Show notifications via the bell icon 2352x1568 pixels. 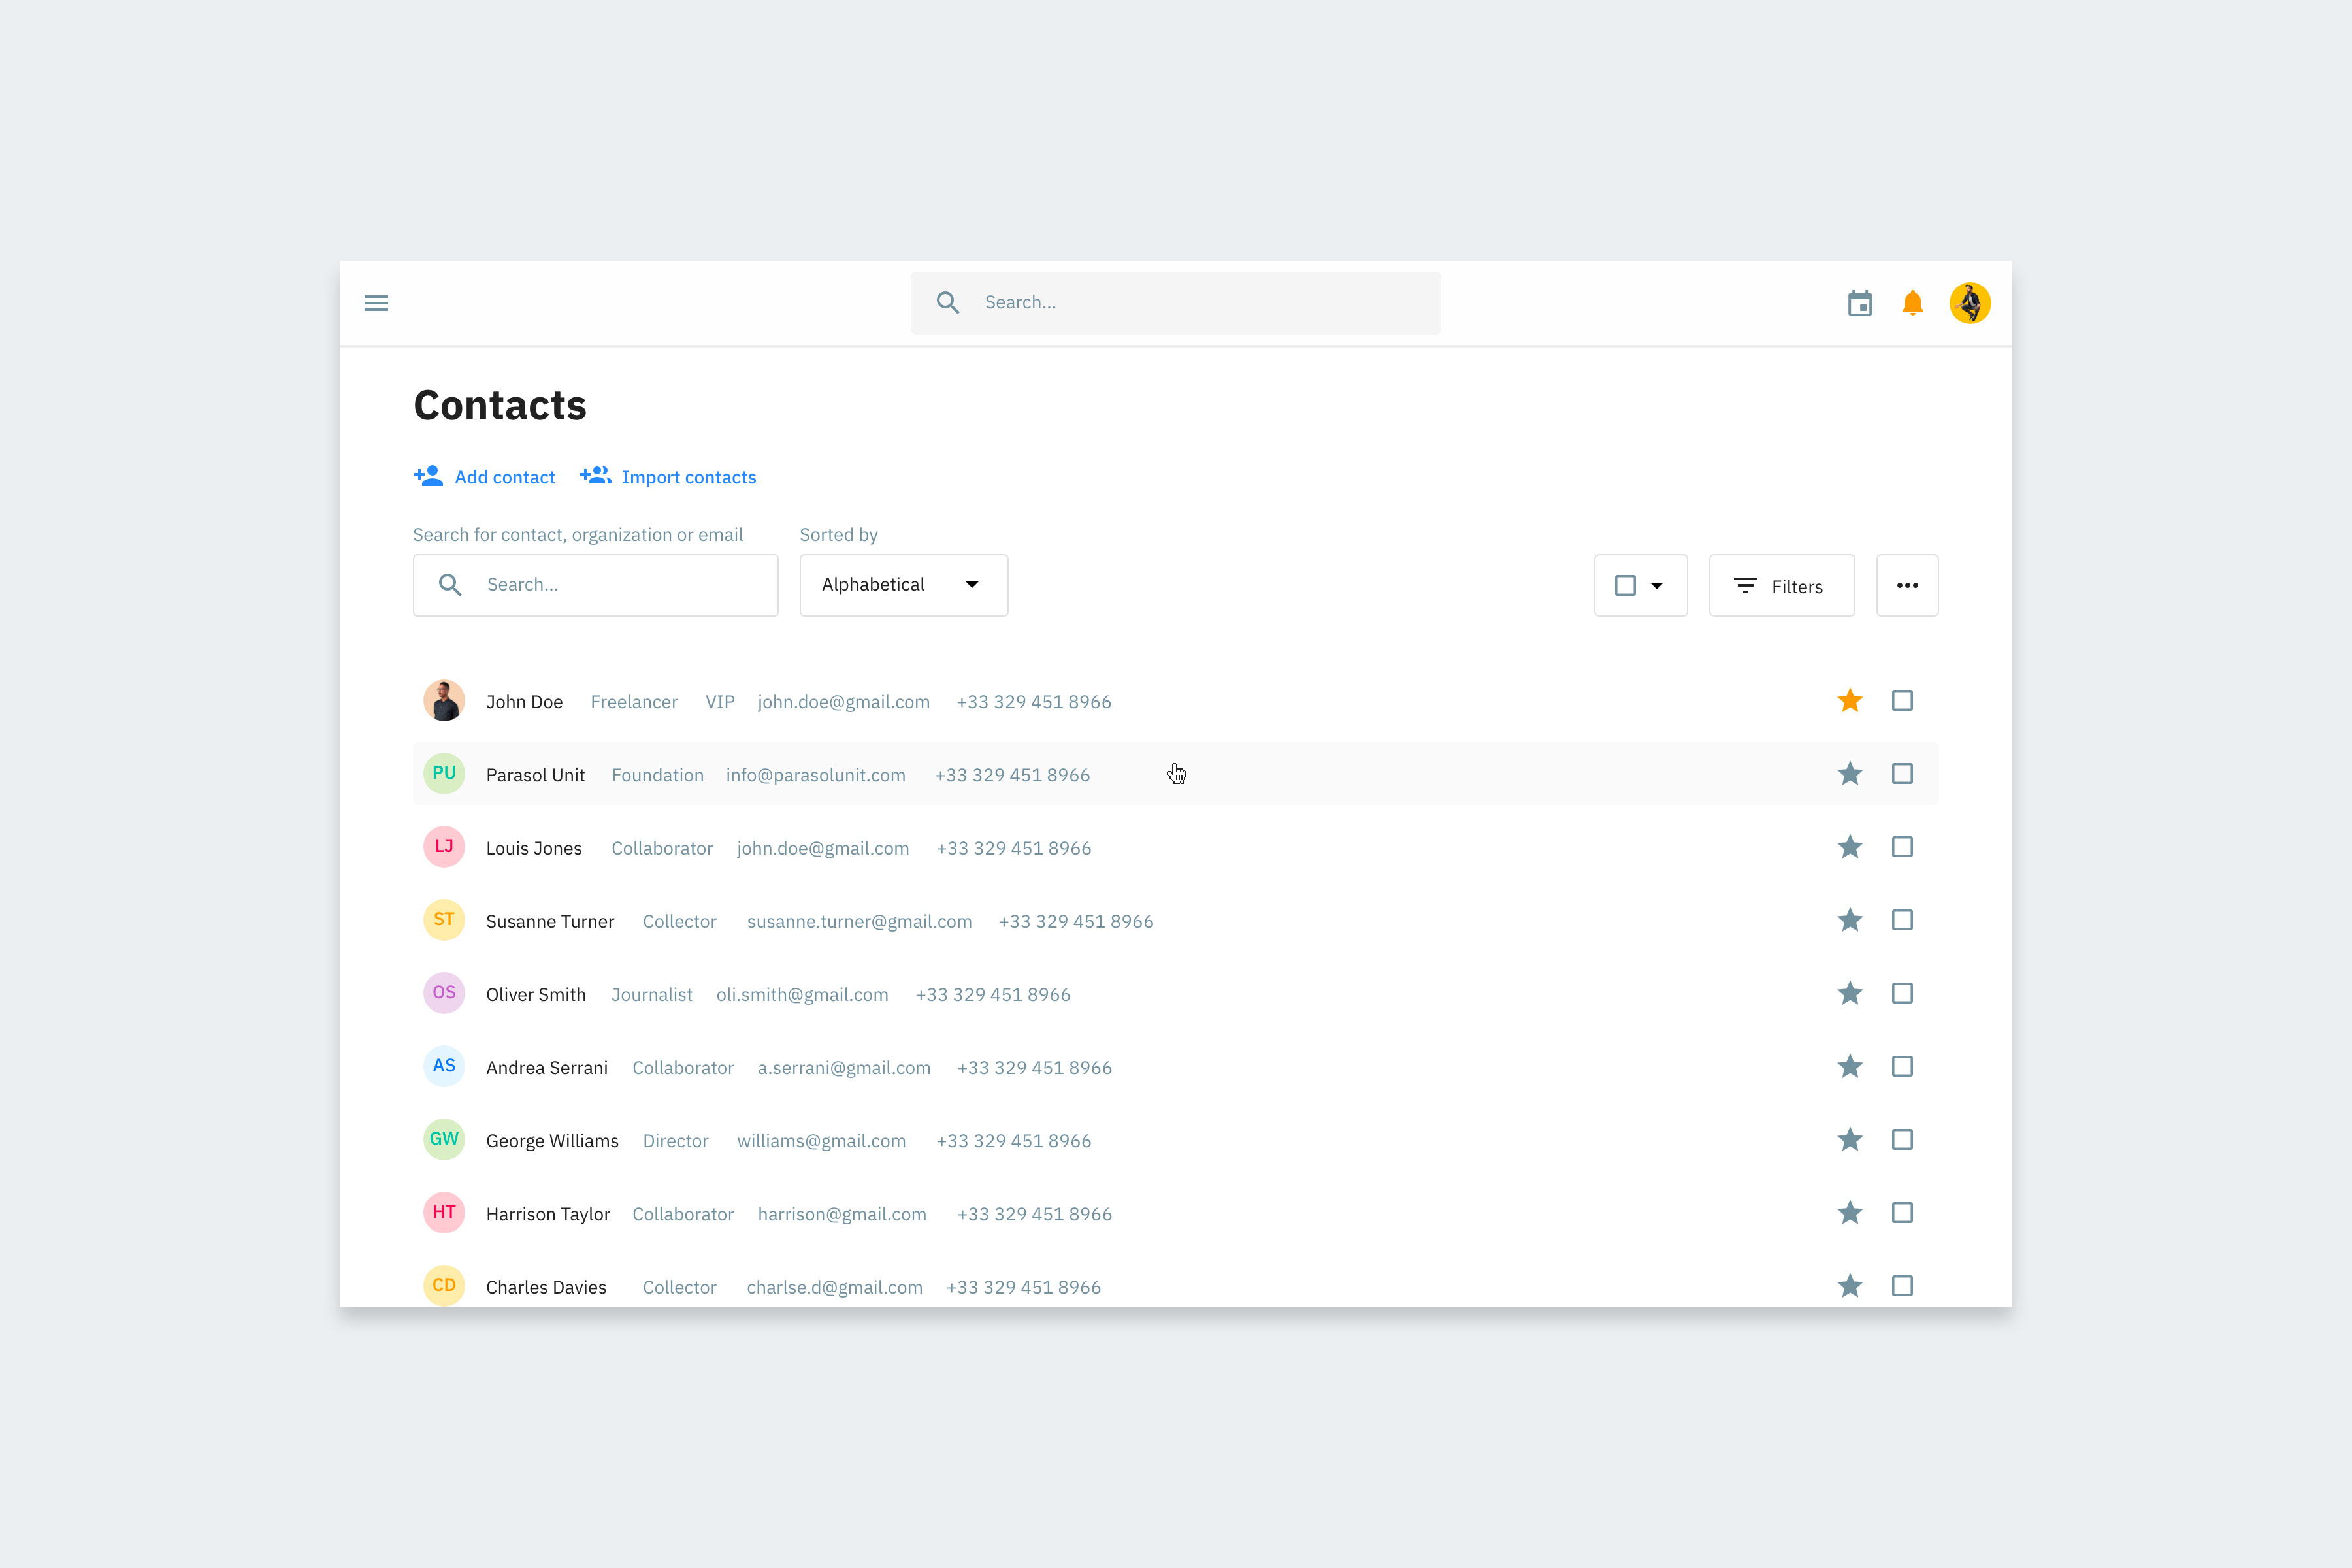coord(1912,303)
